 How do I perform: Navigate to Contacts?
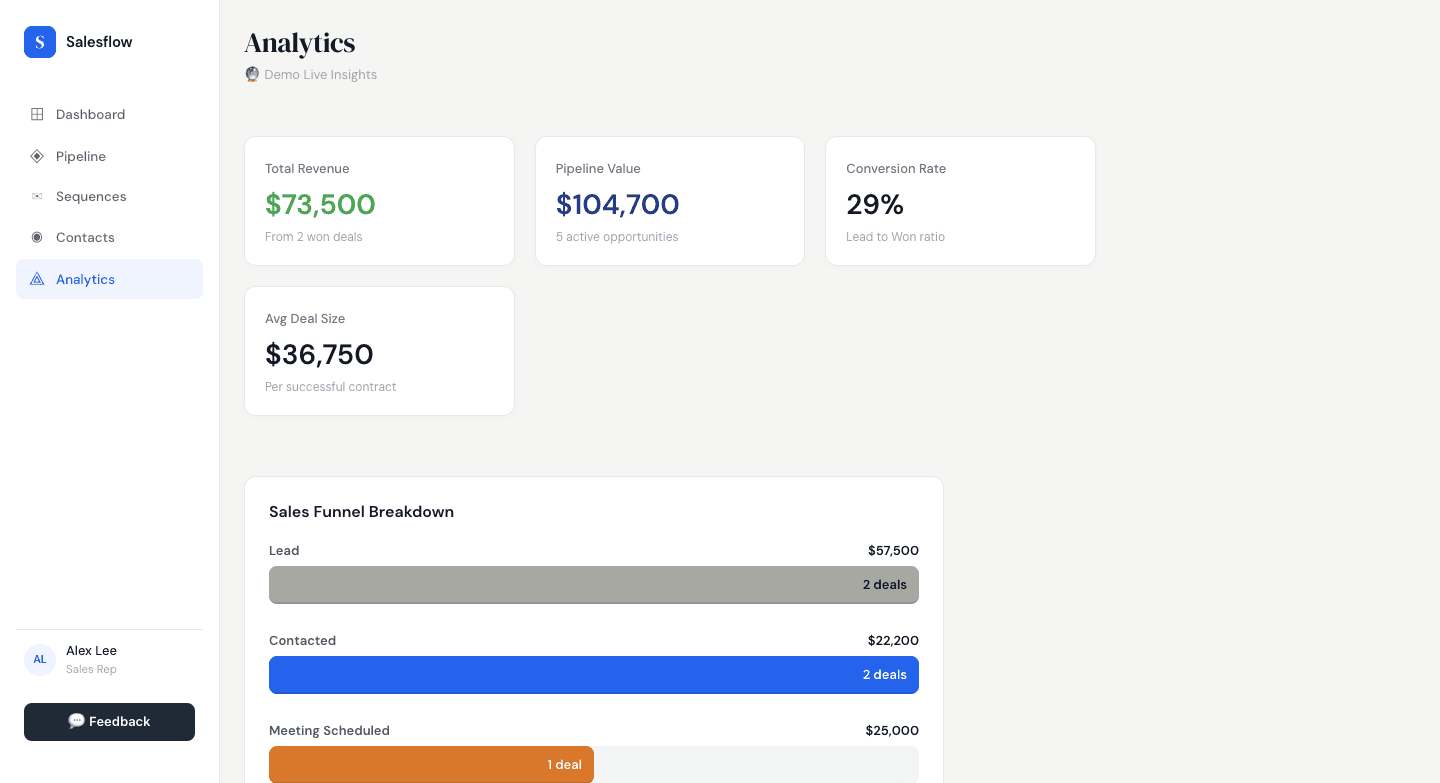[x=109, y=237]
